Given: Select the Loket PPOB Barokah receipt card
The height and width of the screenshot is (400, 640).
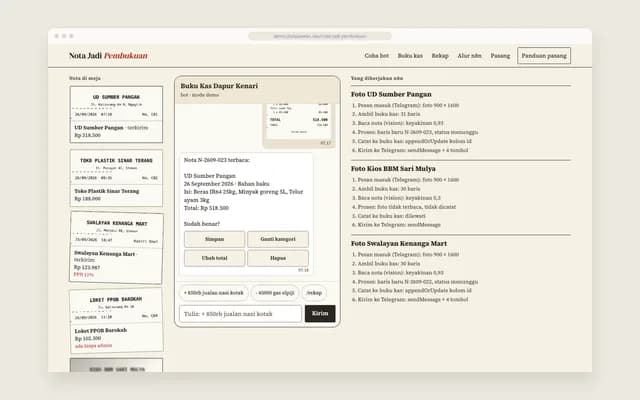Looking at the screenshot, I should 116,320.
